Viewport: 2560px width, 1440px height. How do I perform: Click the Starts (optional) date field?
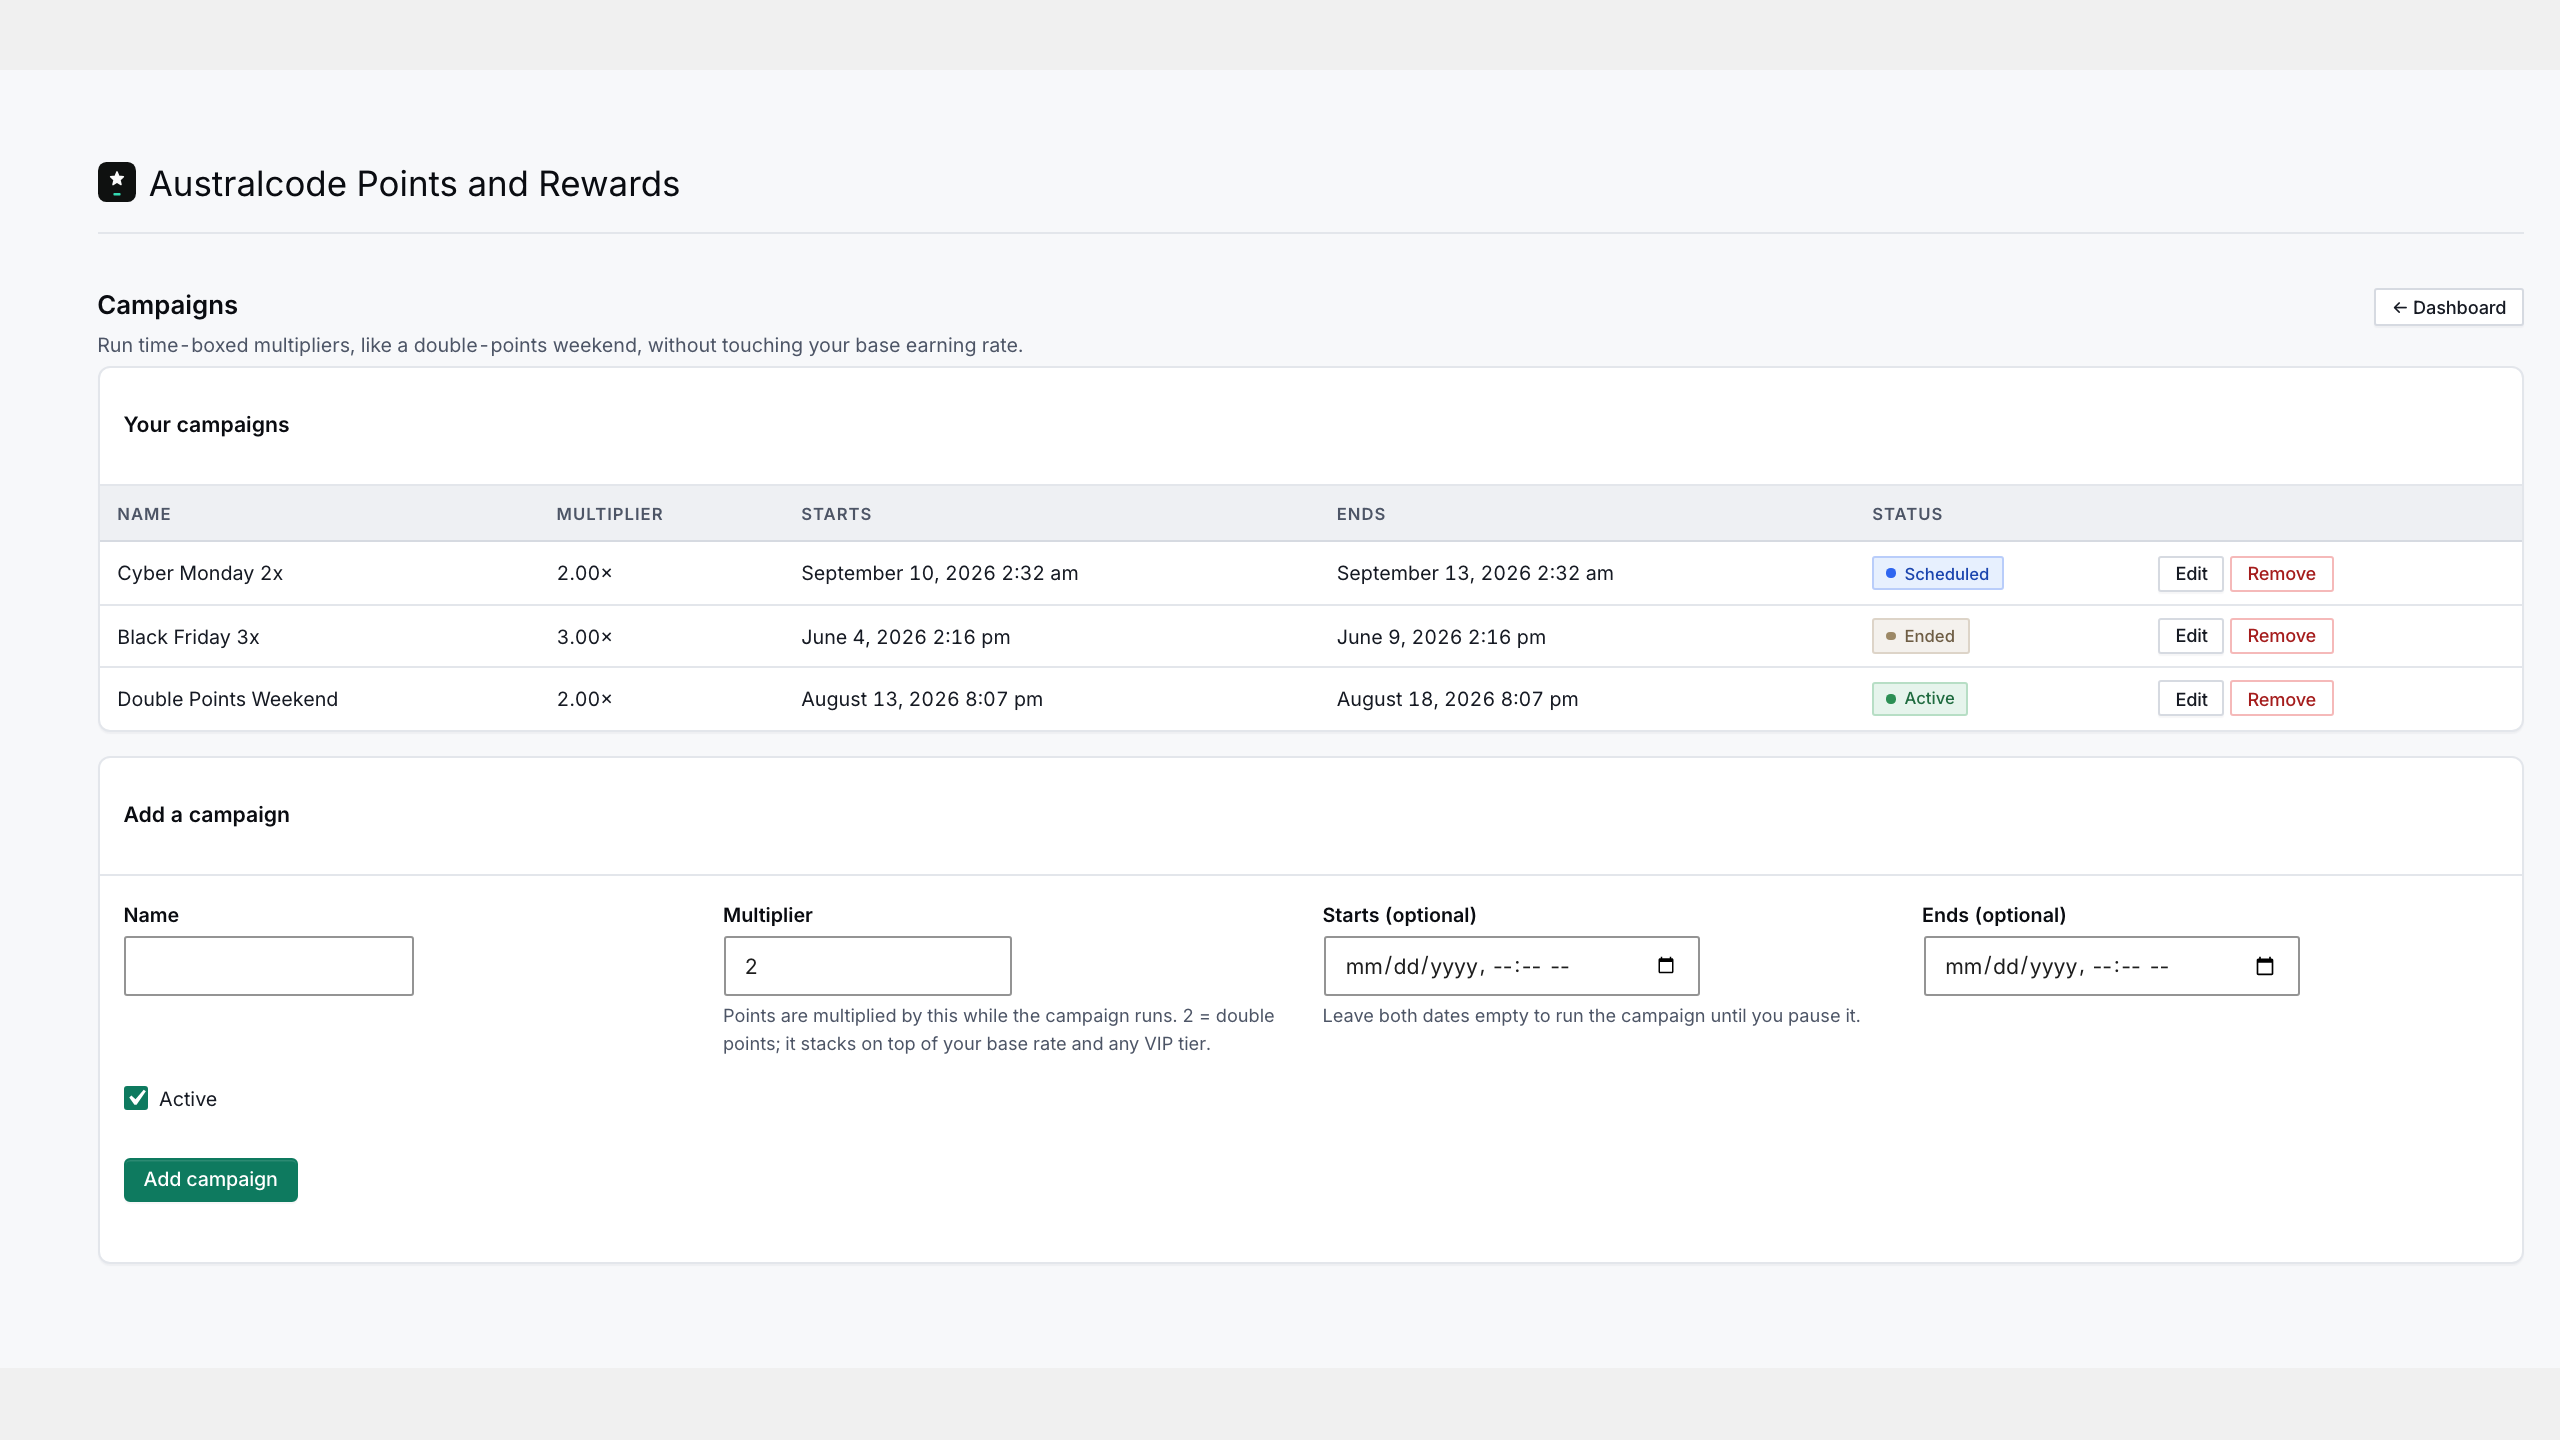pos(1511,965)
